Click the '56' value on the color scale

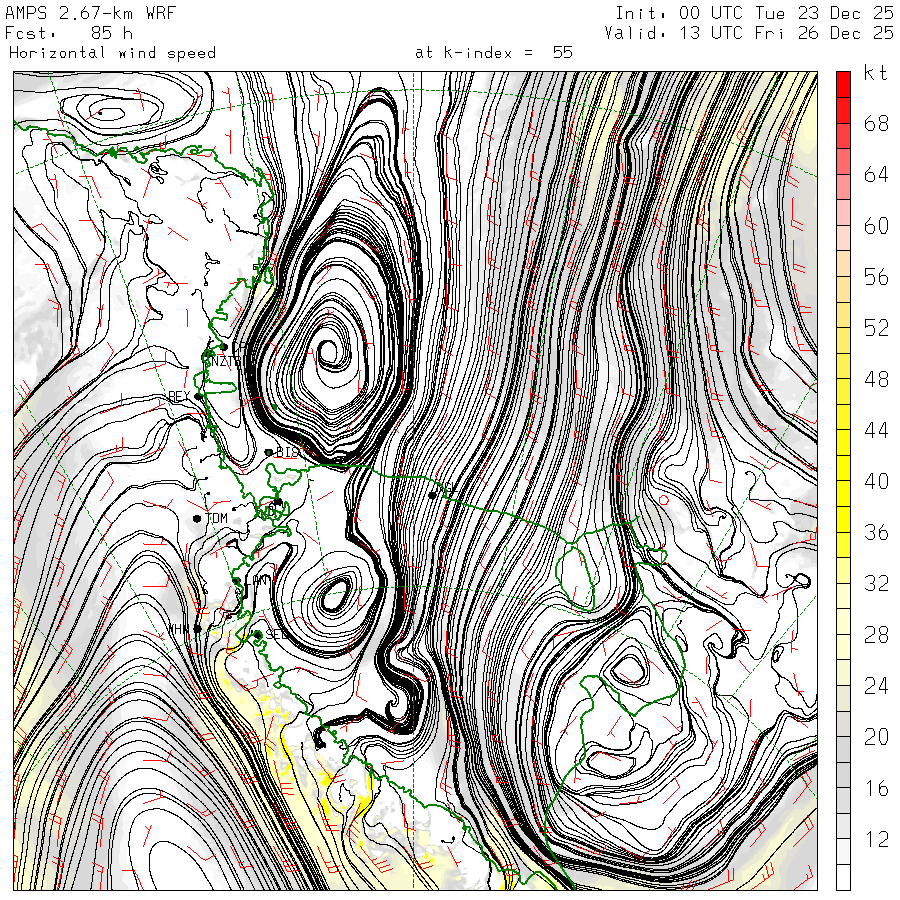tap(876, 277)
